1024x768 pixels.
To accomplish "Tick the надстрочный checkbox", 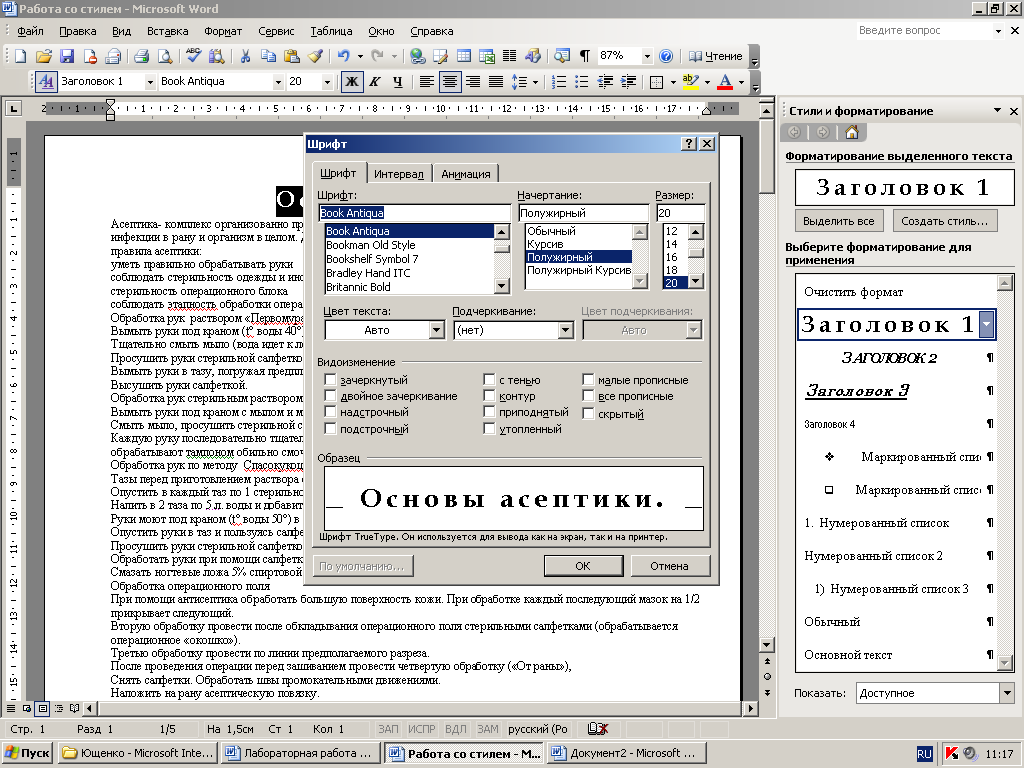I will tap(330, 412).
